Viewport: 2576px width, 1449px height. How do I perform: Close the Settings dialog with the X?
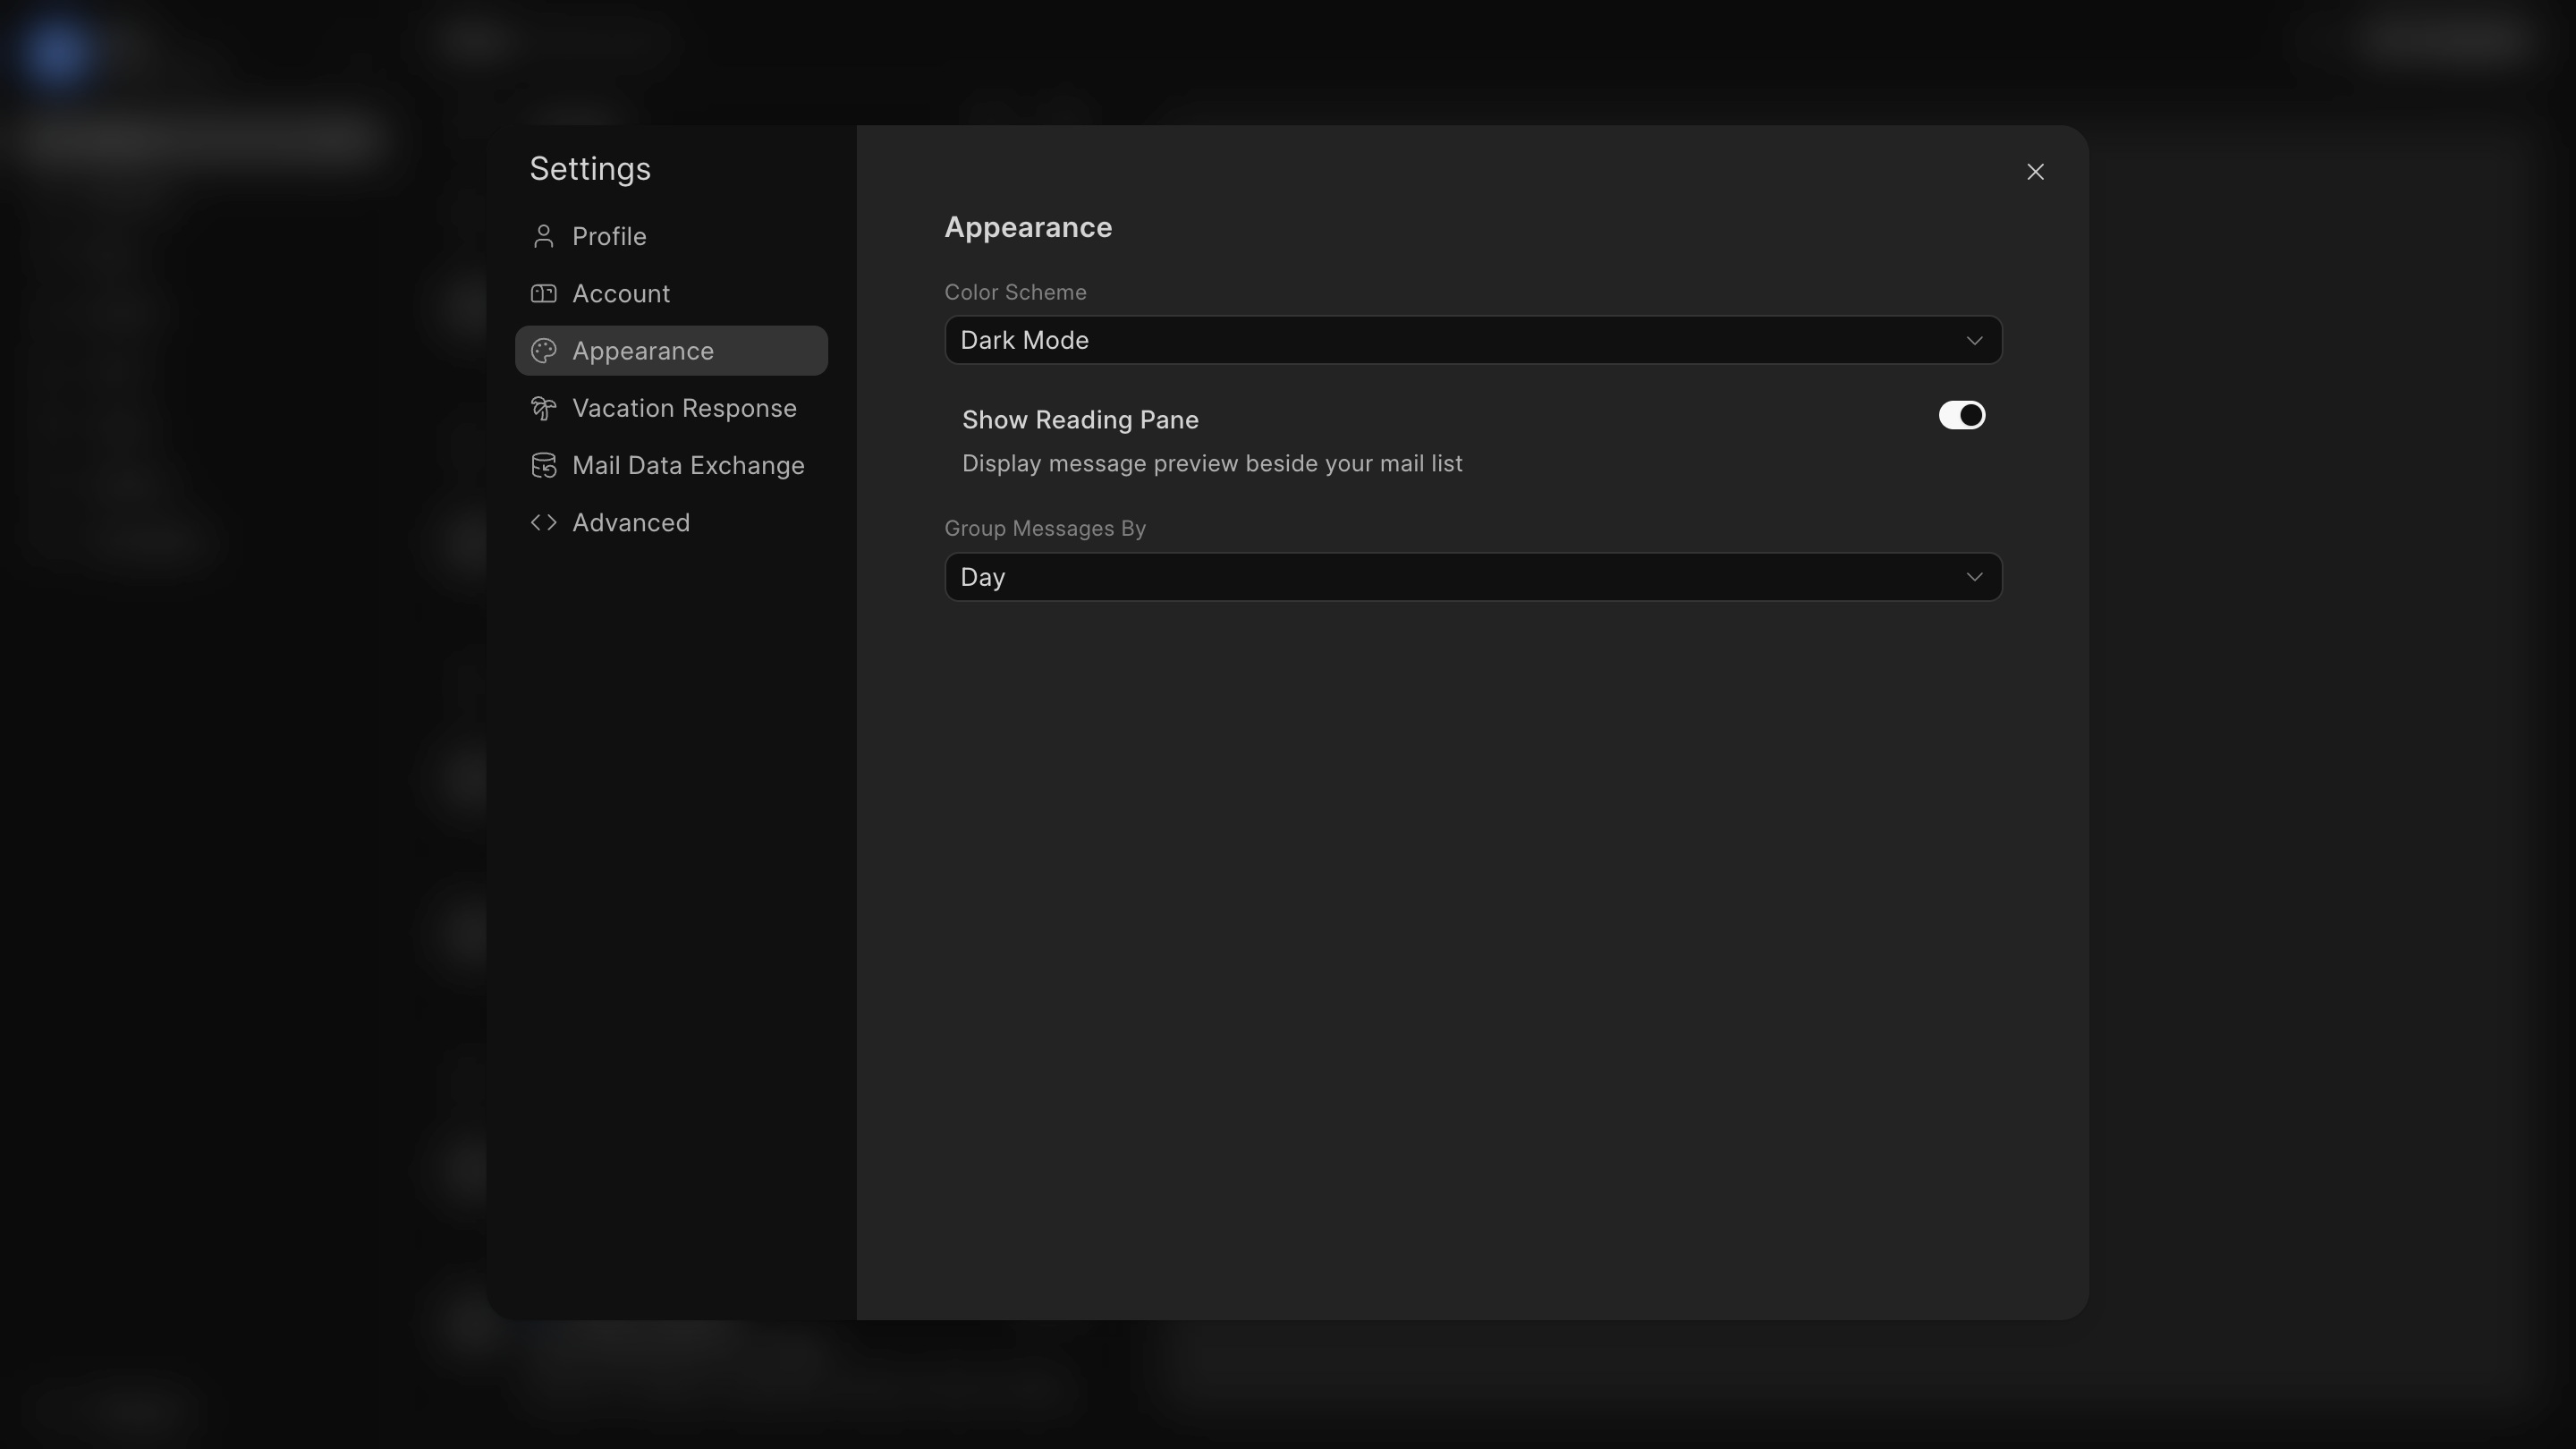click(x=2035, y=172)
